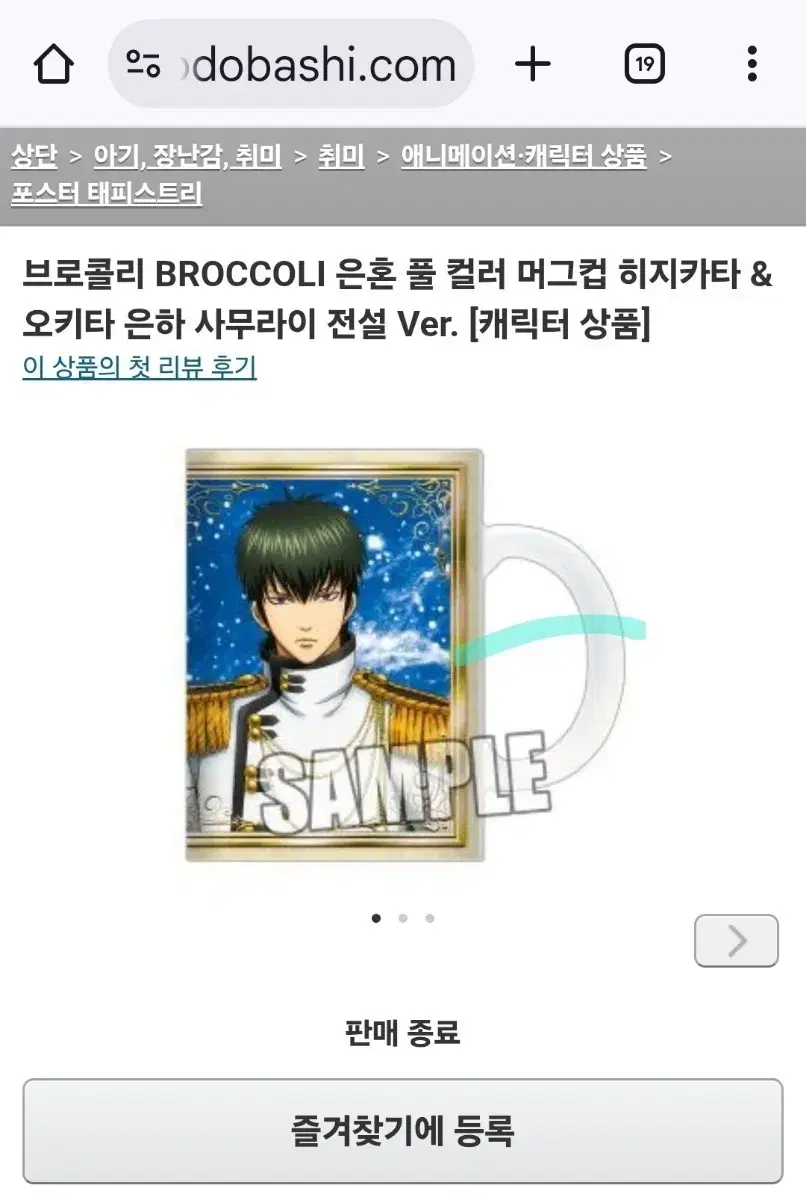Screen dimensions: 806x1200
Task: Open a new tab with plus icon
Action: 533,65
